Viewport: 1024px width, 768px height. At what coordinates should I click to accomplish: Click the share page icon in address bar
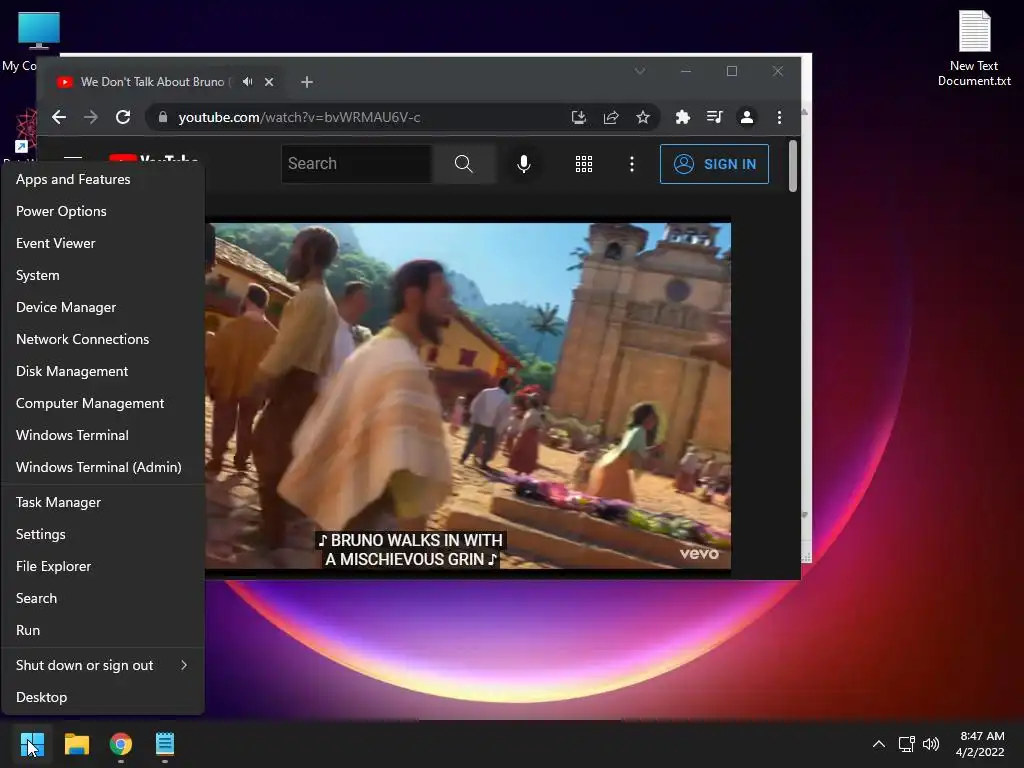611,117
